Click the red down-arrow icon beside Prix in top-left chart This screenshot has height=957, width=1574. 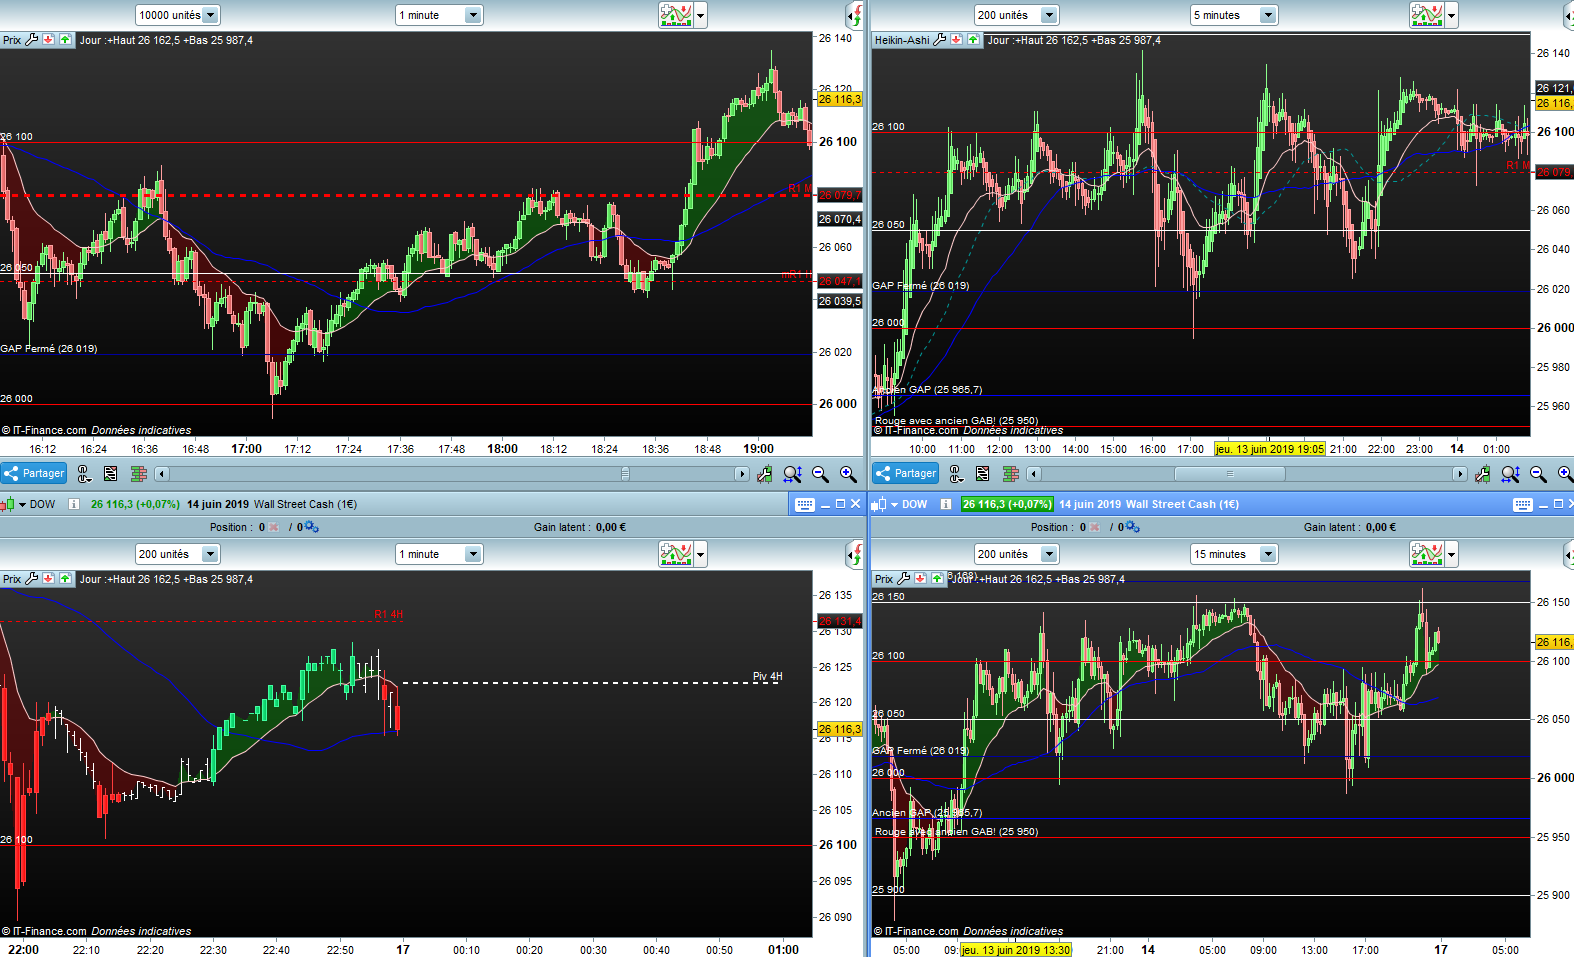48,40
